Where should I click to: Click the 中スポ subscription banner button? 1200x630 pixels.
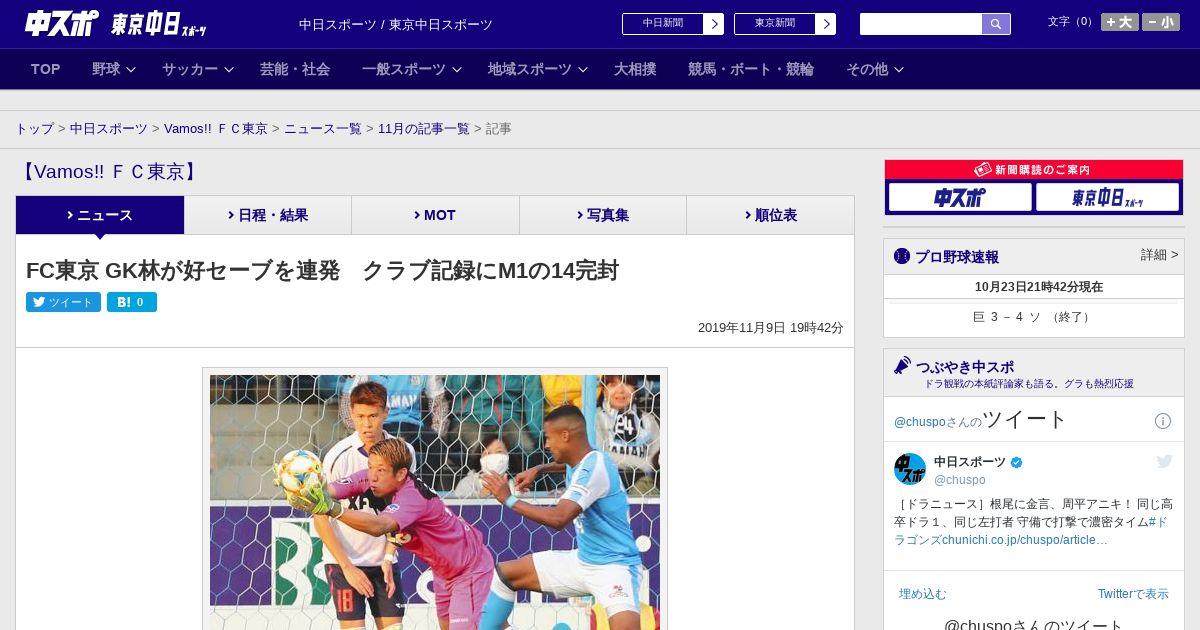pyautogui.click(x=960, y=197)
